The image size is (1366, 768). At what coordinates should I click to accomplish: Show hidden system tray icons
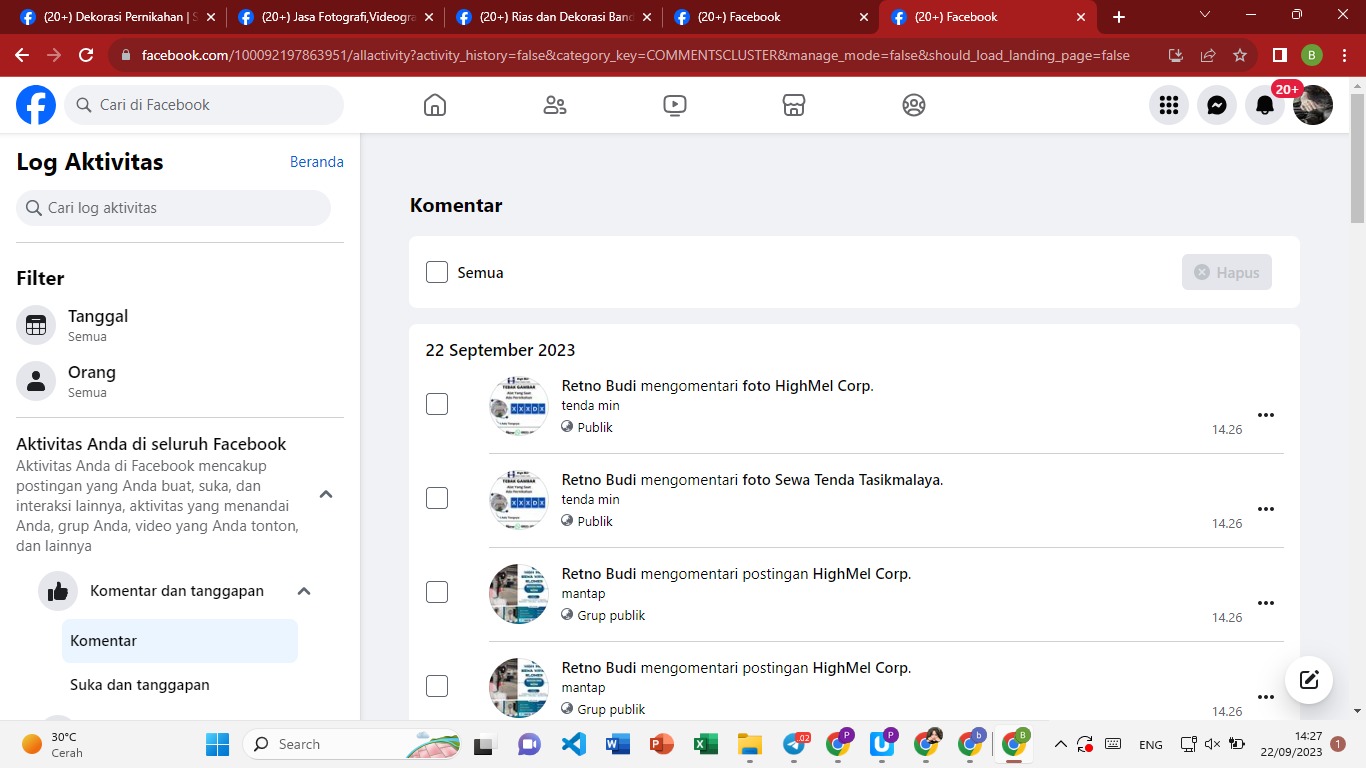[1060, 744]
